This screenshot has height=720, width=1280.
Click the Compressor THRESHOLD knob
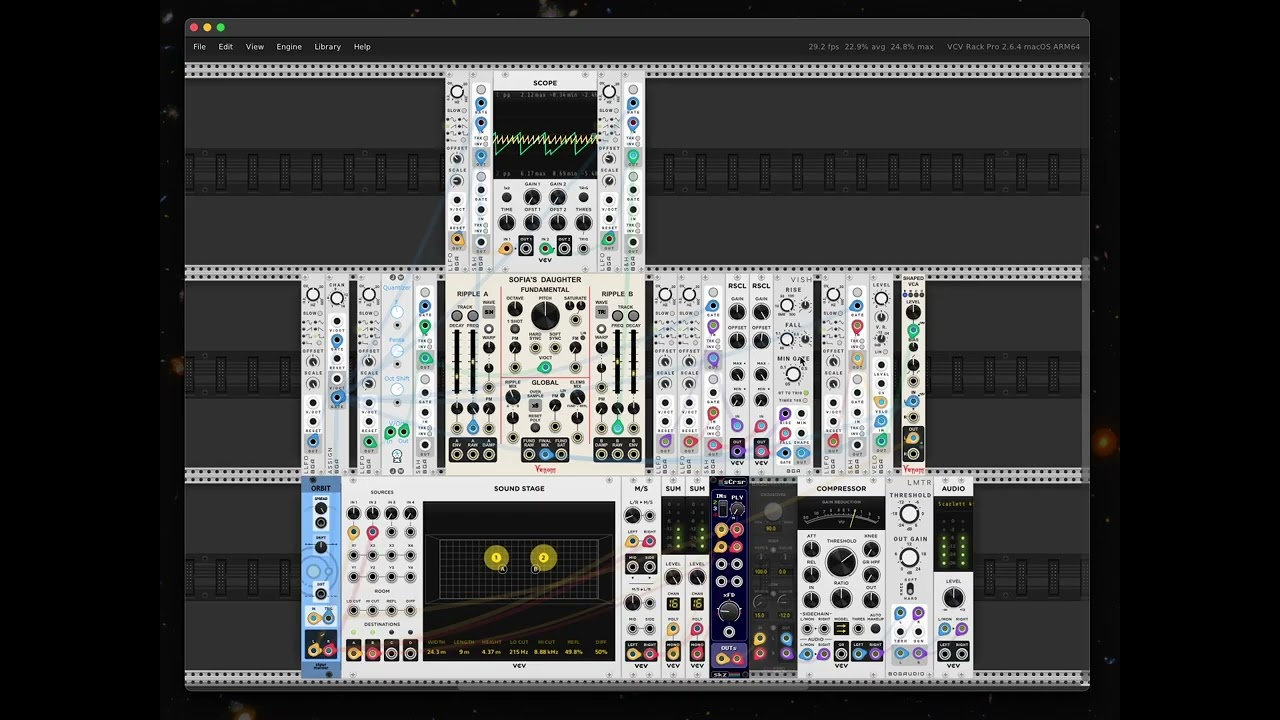pos(841,561)
